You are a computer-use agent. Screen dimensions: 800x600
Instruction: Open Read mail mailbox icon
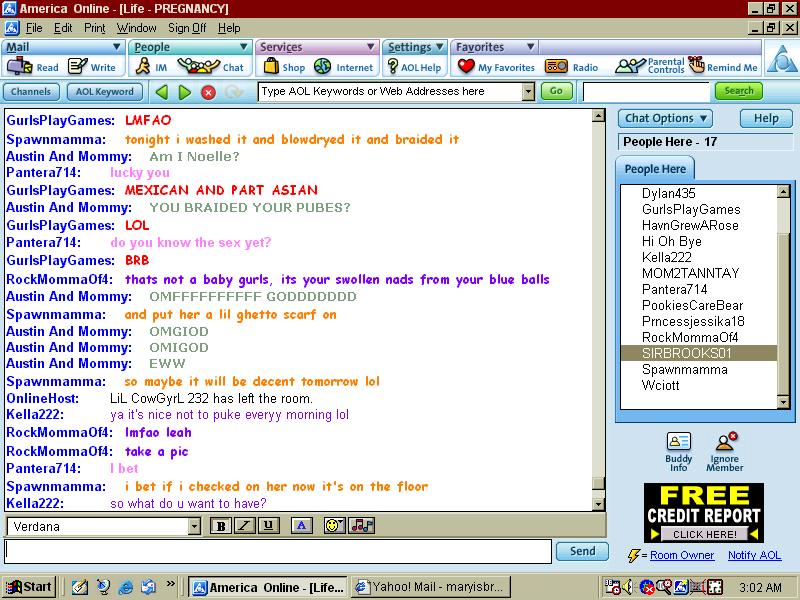click(19, 66)
